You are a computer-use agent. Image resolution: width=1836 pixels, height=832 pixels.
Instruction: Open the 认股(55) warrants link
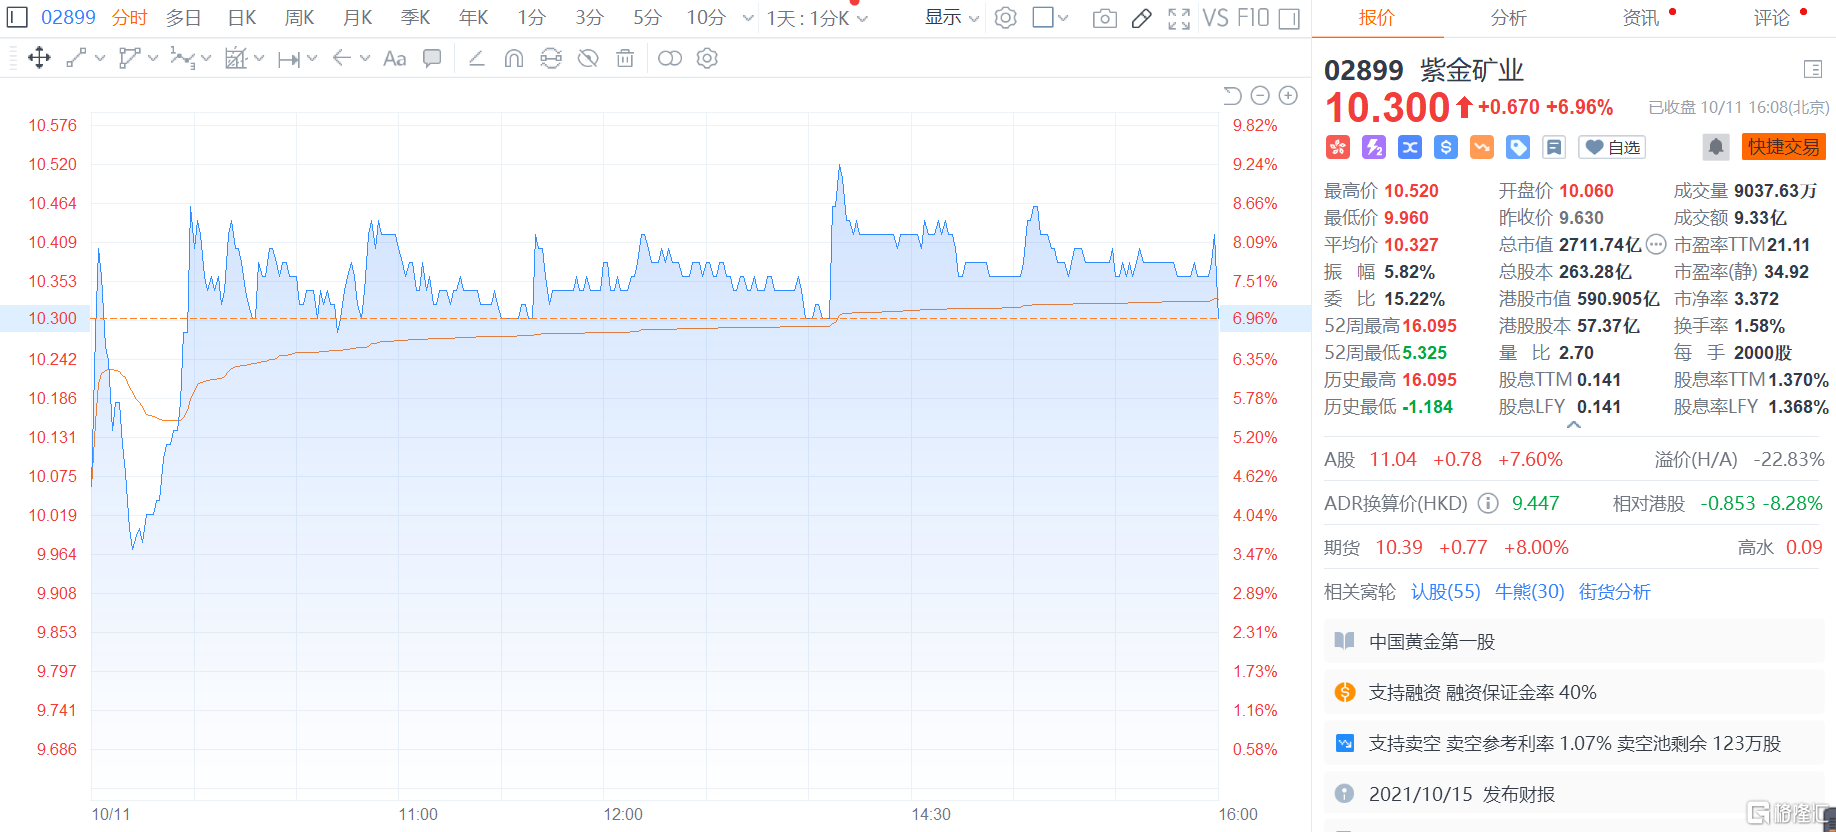pyautogui.click(x=1445, y=591)
